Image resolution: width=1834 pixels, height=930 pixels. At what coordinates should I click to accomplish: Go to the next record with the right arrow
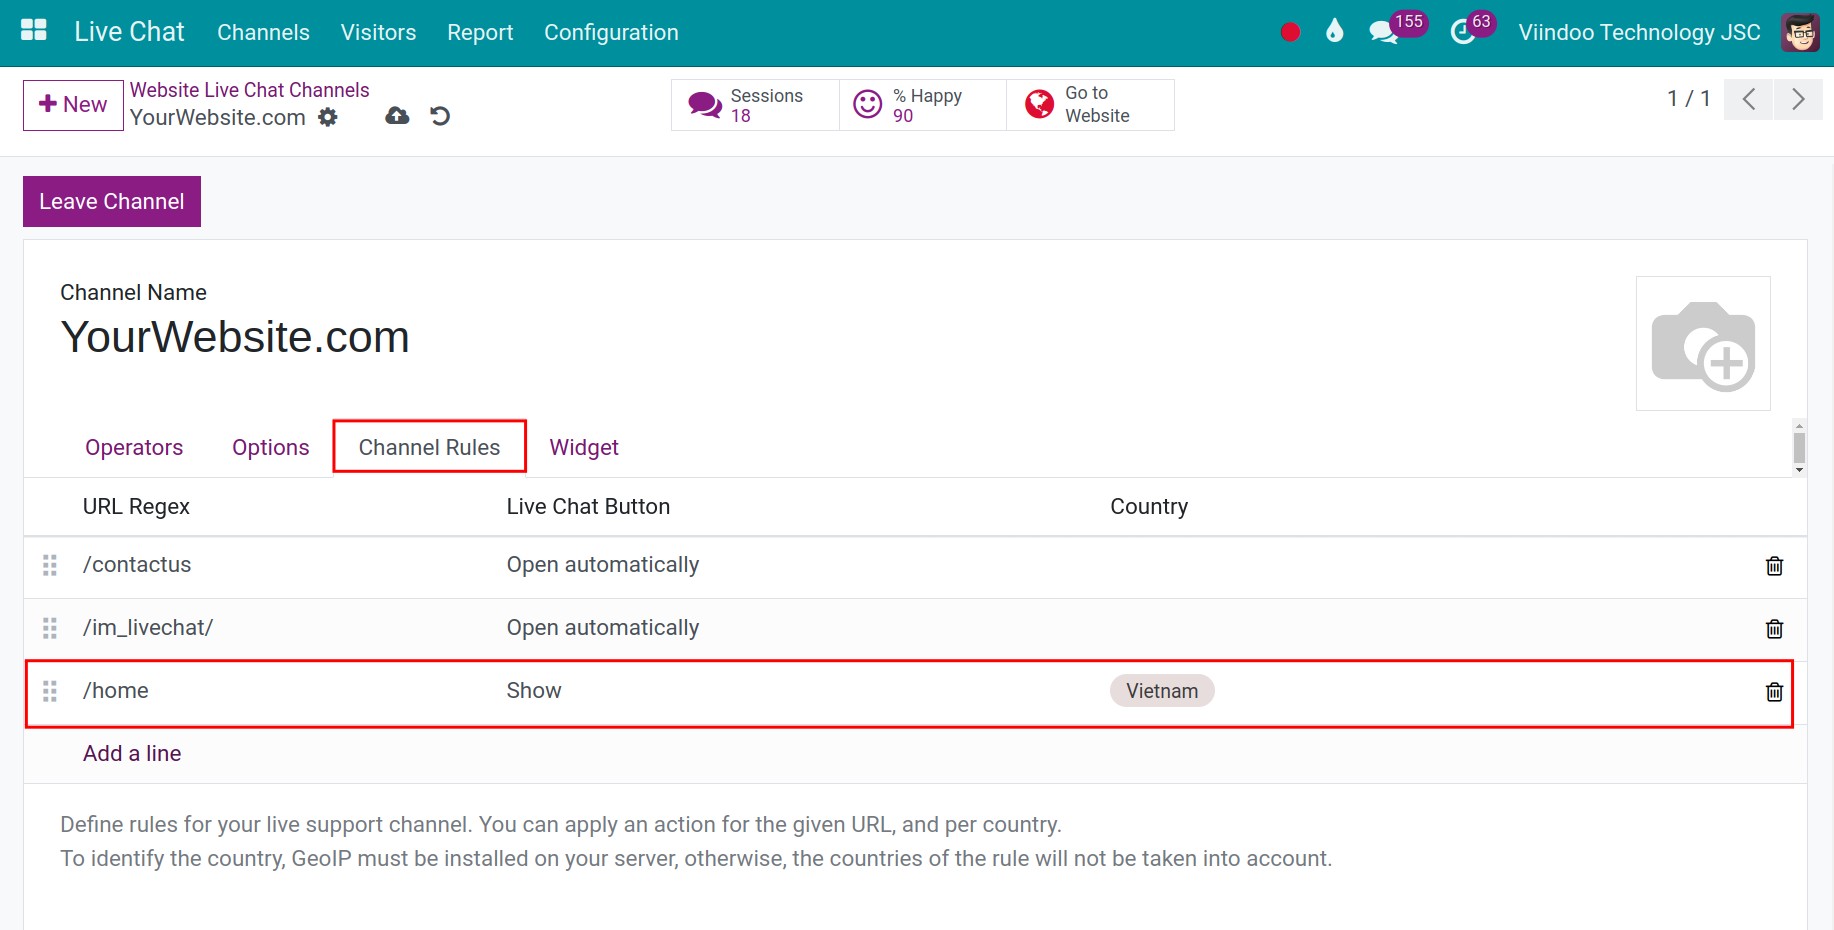coord(1798,99)
